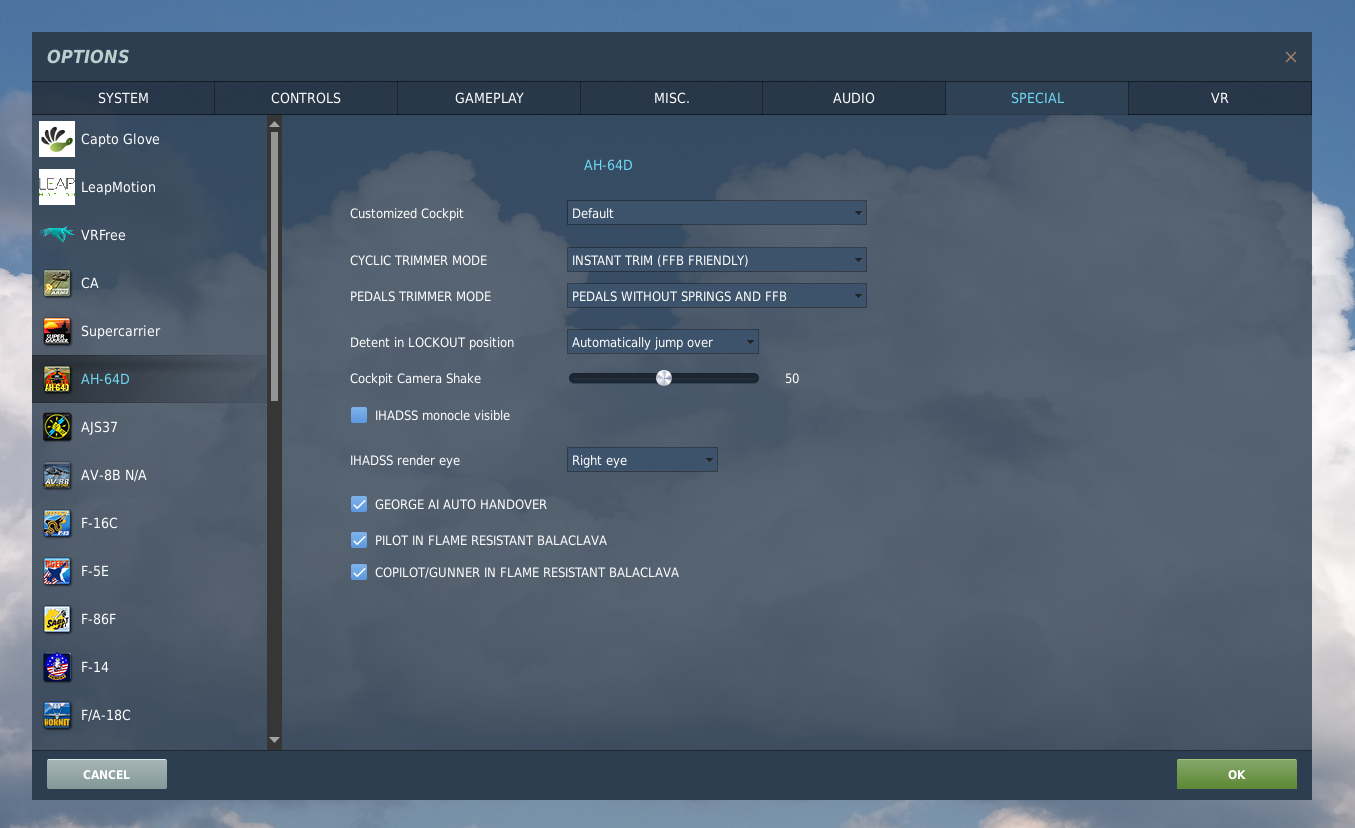The width and height of the screenshot is (1355, 828).
Task: Open the AUDIO tab
Action: click(854, 98)
